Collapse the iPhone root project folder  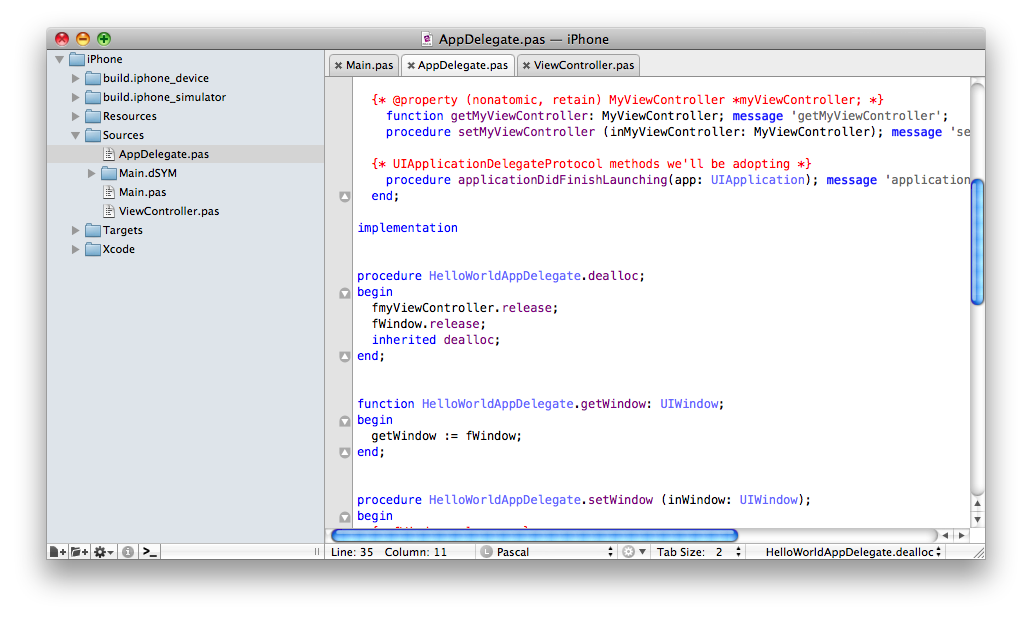click(x=59, y=59)
